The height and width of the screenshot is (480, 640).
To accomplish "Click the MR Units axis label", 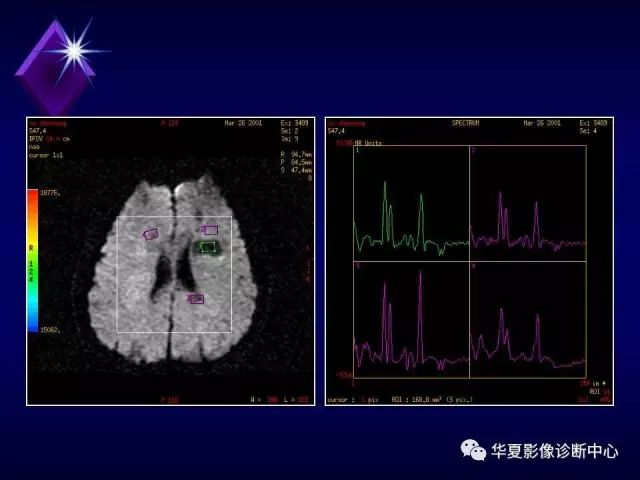I will tap(368, 143).
